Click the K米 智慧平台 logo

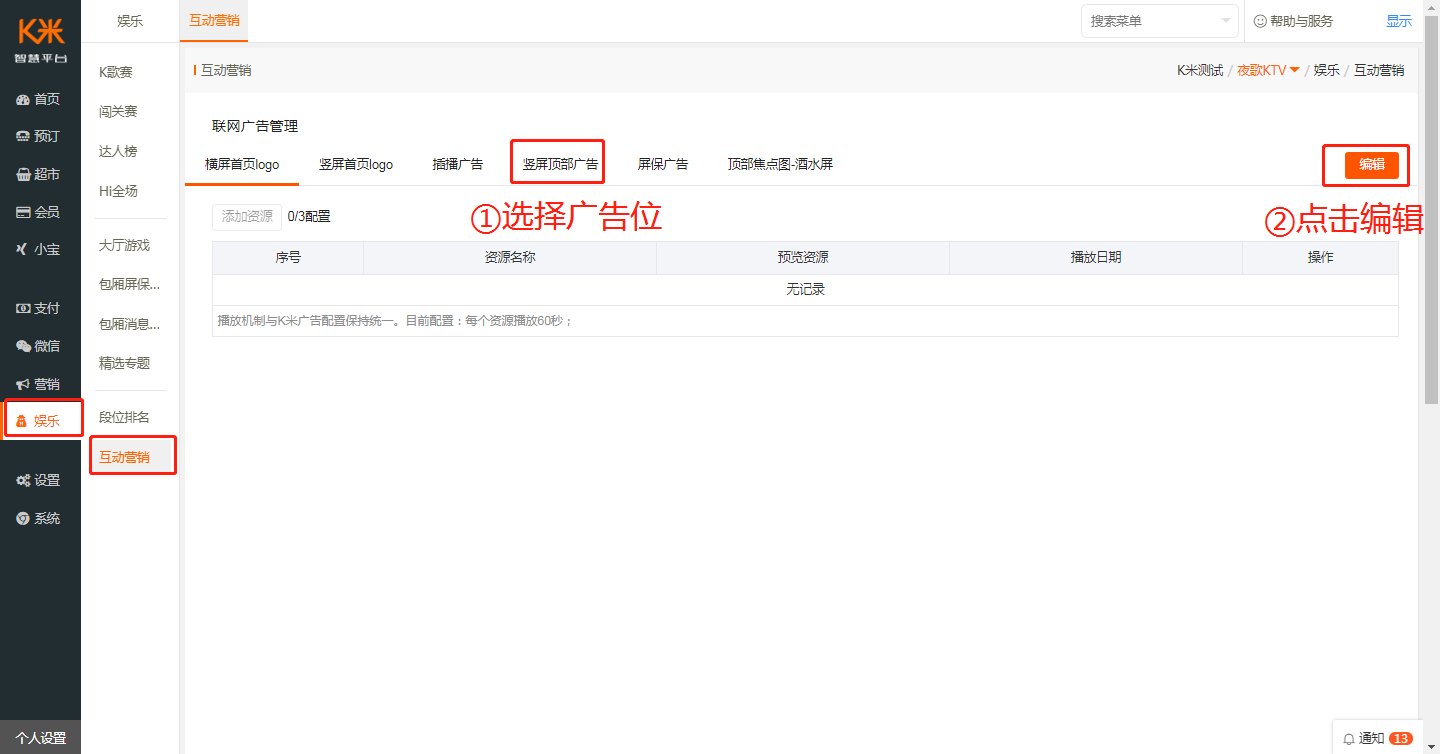(40, 40)
